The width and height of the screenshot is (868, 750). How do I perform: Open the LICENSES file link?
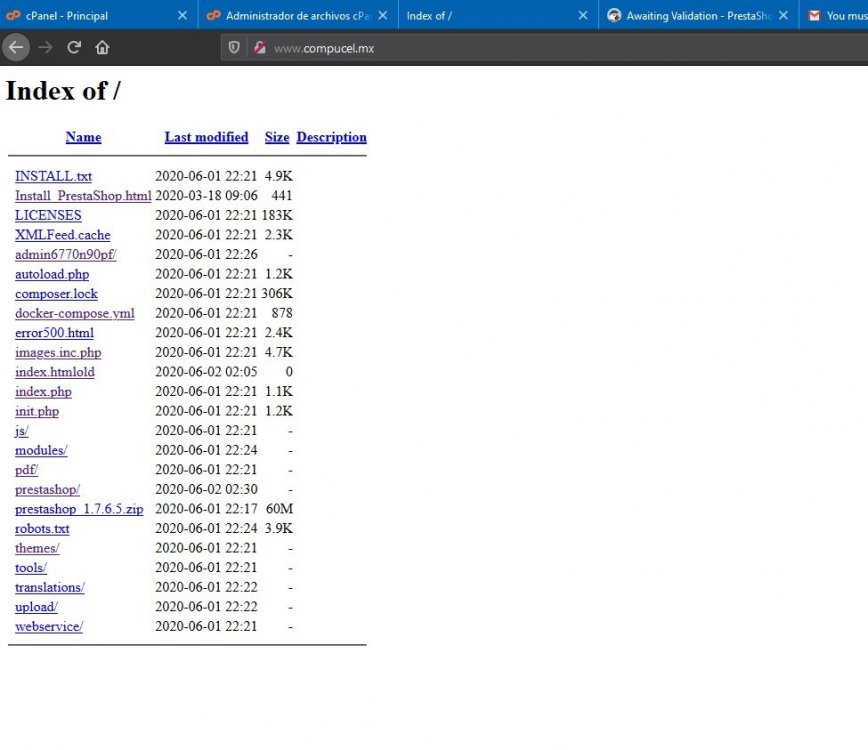coord(48,215)
